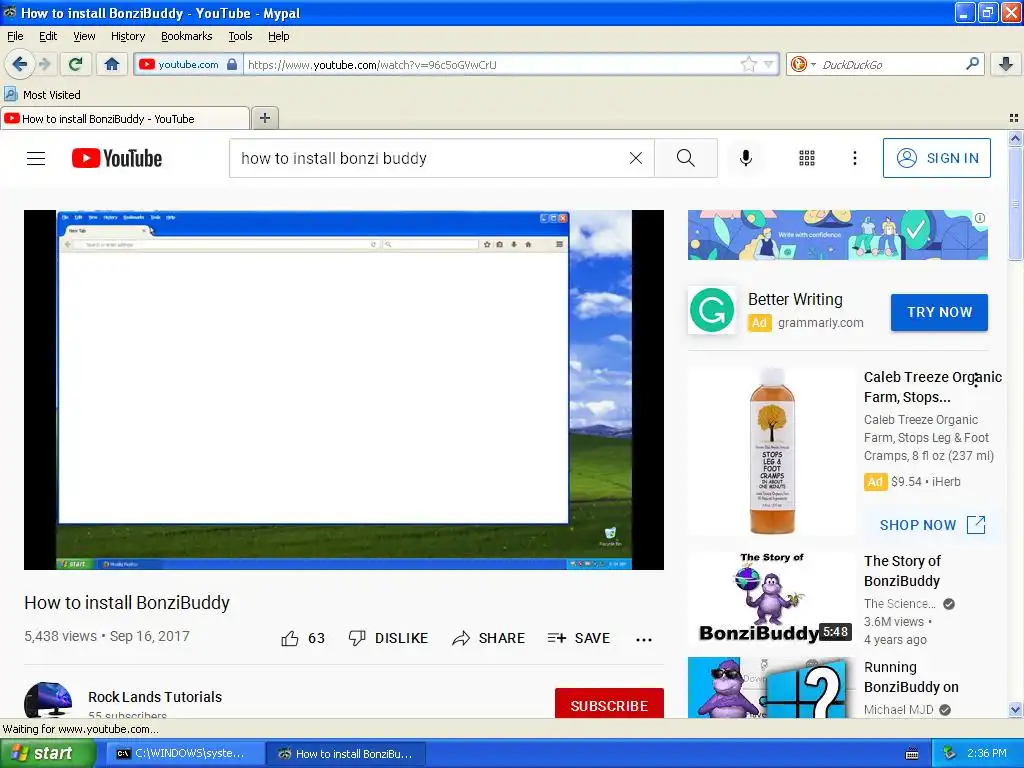Image resolution: width=1024 pixels, height=768 pixels.
Task: Select the How to install BonziBuddy tab
Action: 125,118
